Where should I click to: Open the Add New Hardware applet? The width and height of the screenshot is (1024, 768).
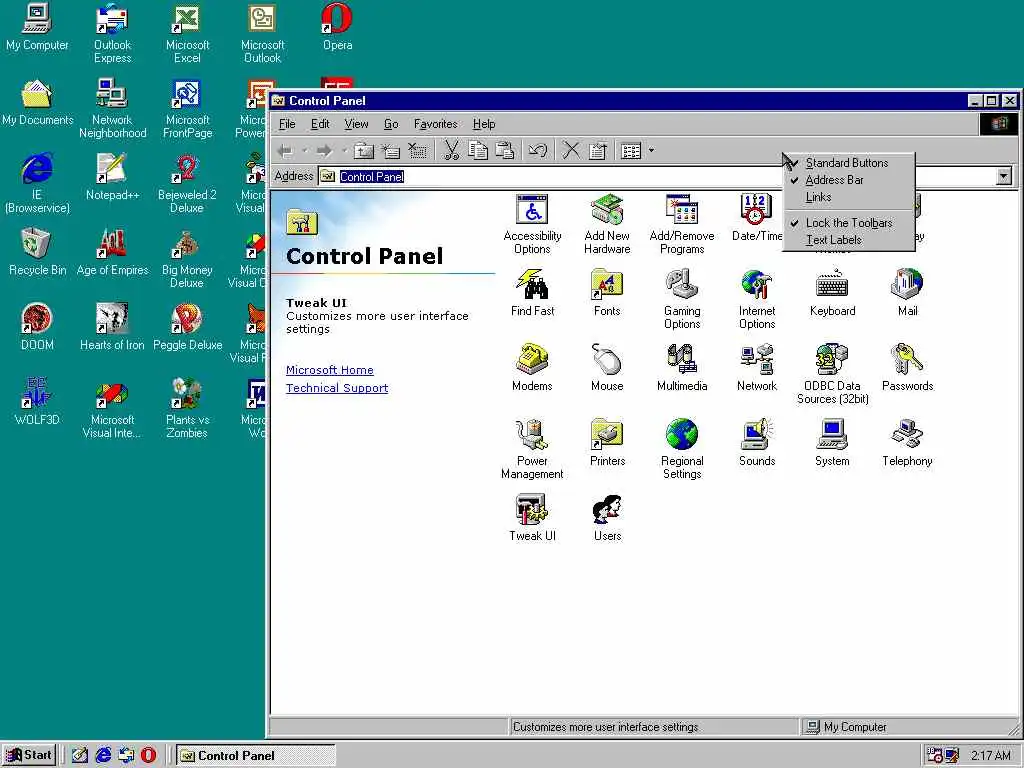point(607,224)
